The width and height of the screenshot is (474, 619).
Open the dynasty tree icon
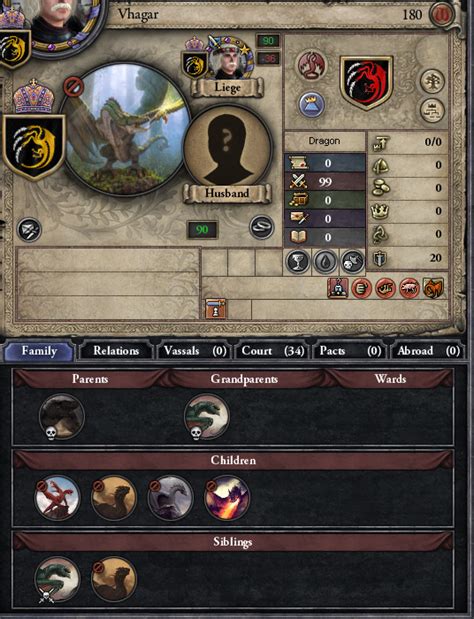(432, 81)
